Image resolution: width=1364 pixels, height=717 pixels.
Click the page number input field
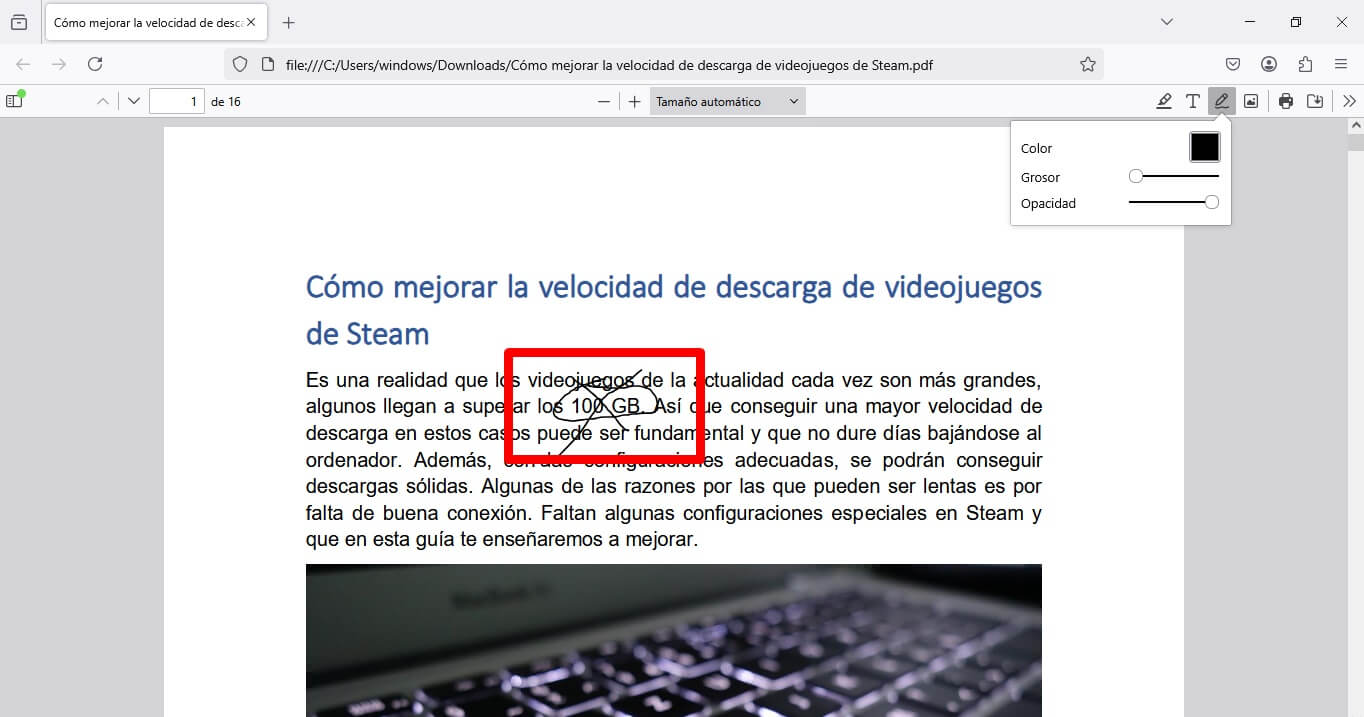[x=177, y=101]
